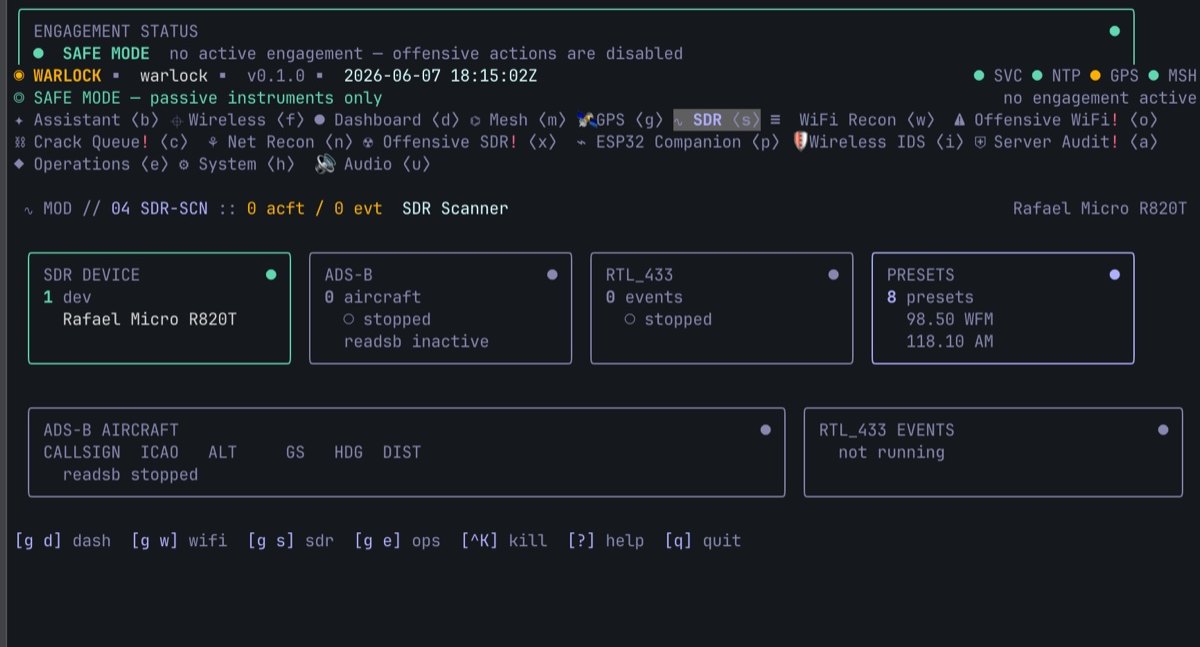Click 'not running' in RTL_433 EVENTS
This screenshot has height=647, width=1200.
point(892,452)
